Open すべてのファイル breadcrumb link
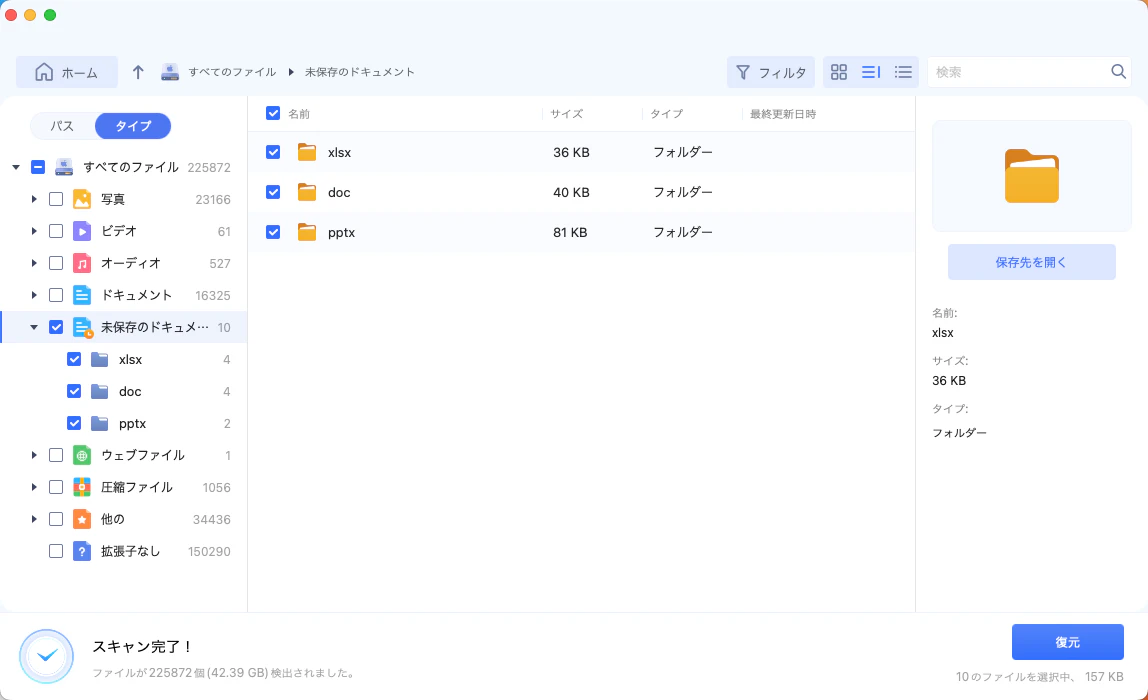1148x700 pixels. pyautogui.click(x=232, y=72)
